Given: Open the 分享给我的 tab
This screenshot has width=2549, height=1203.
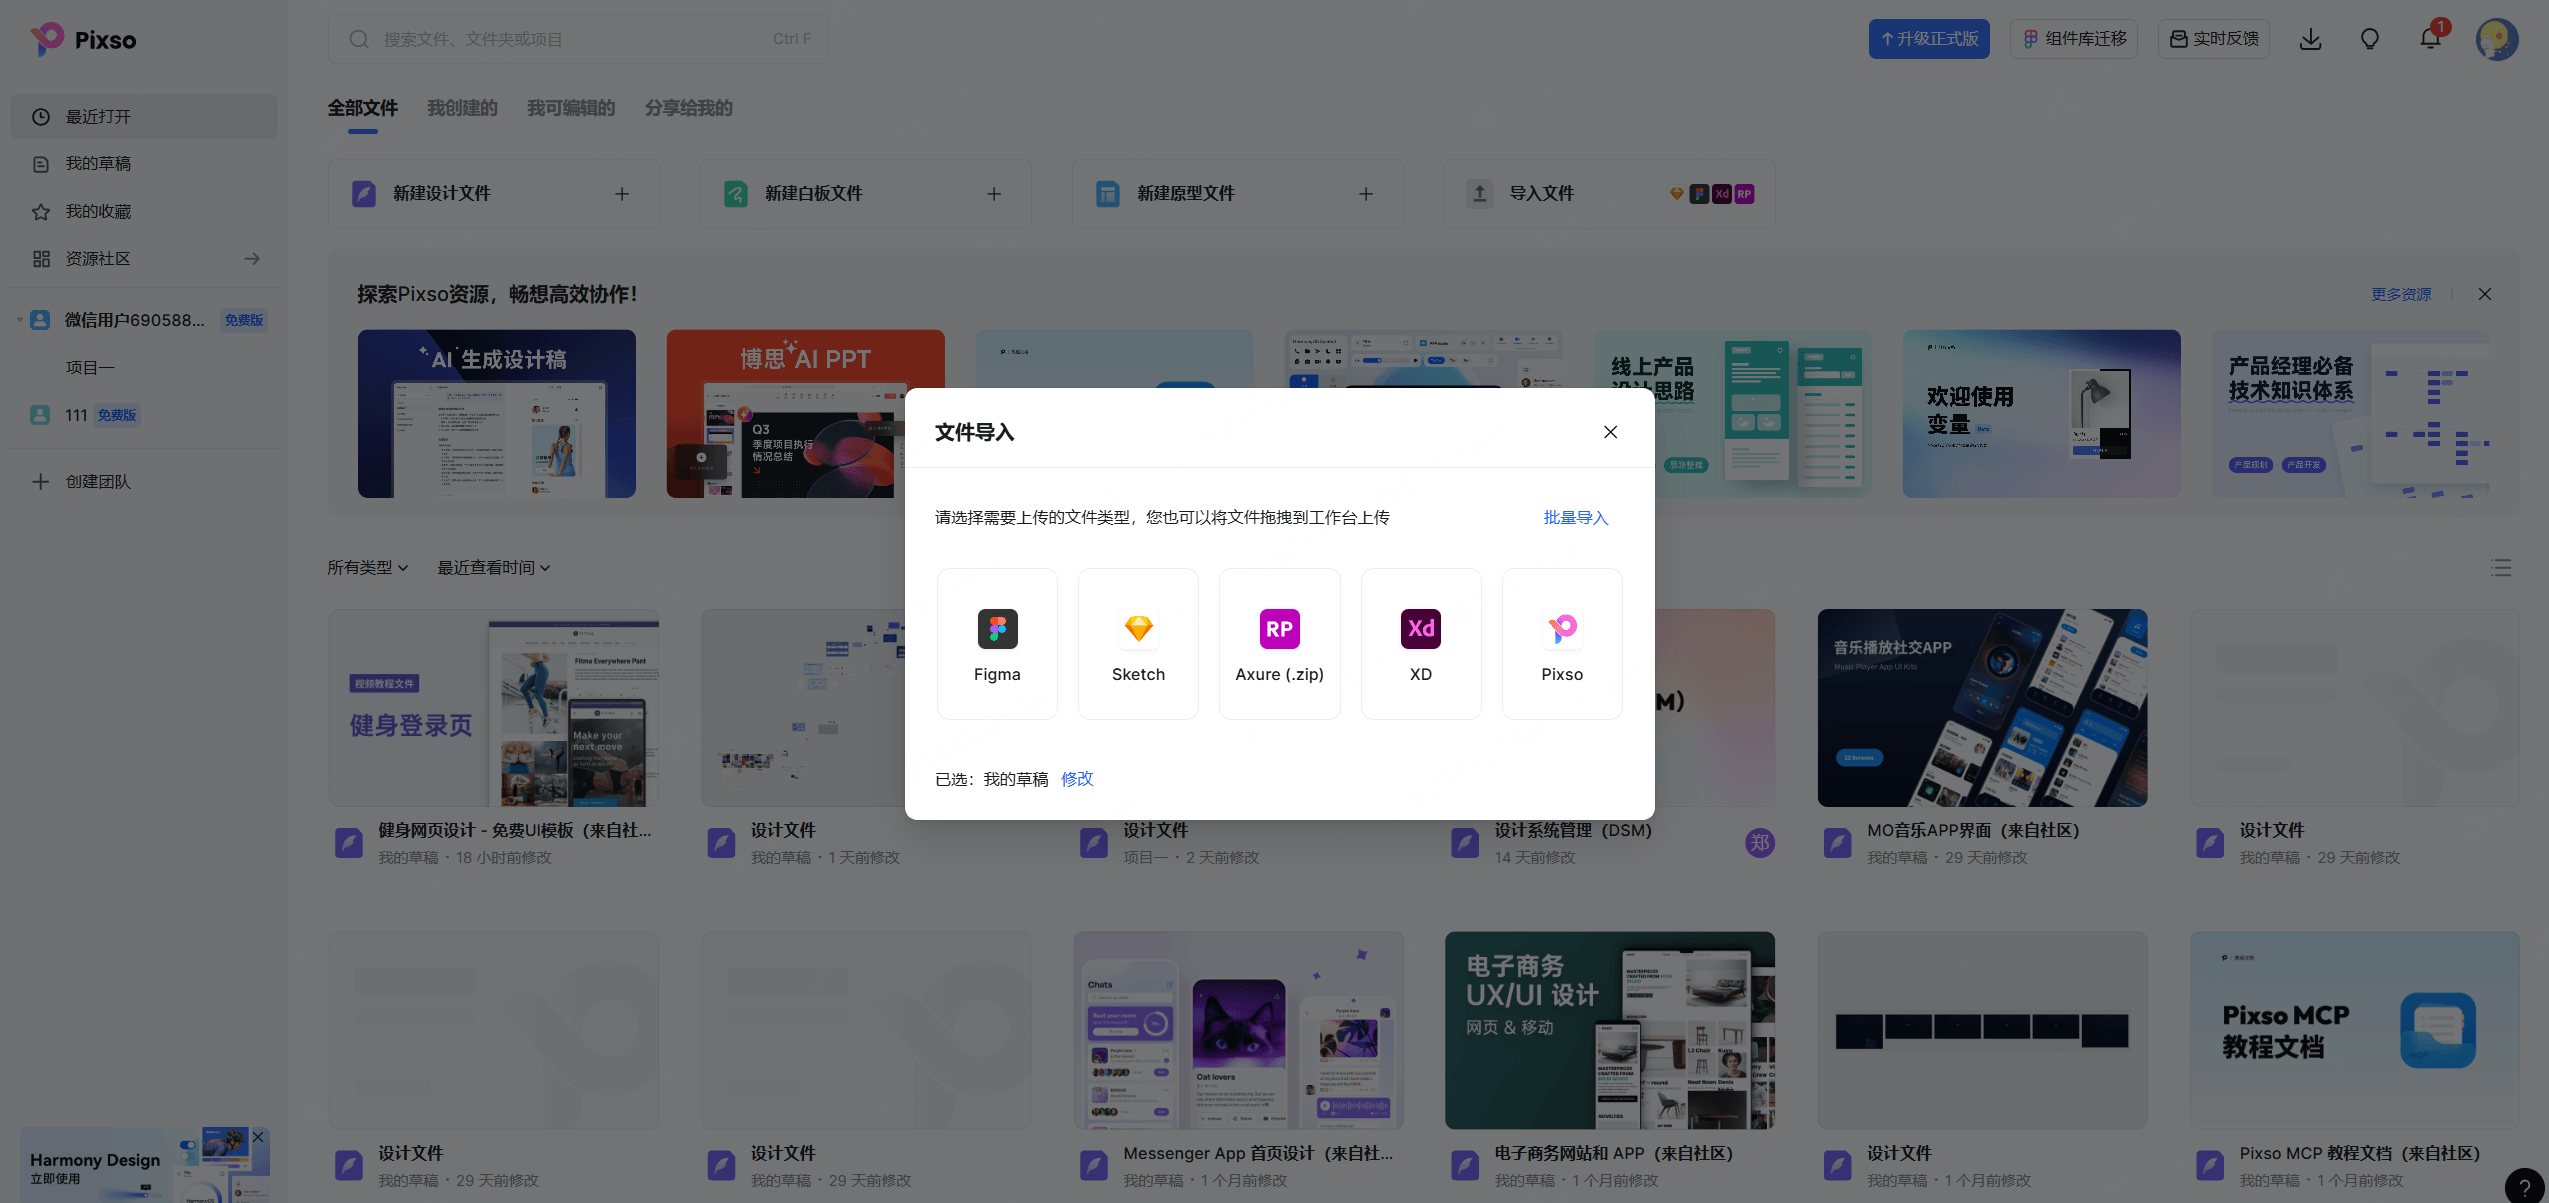Looking at the screenshot, I should coord(688,108).
